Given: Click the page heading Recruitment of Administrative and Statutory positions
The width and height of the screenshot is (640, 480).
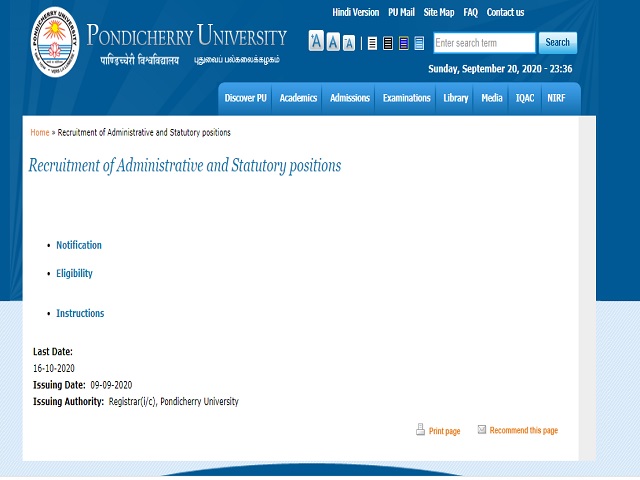Looking at the screenshot, I should pyautogui.click(x=185, y=166).
